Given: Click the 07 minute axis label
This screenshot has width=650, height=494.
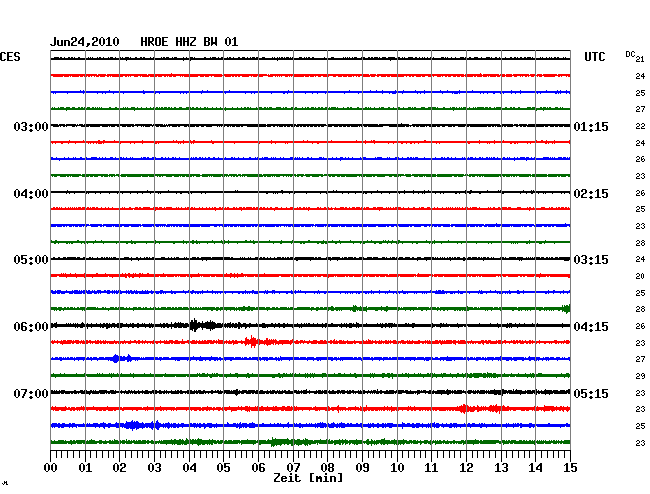Looking at the screenshot, I should [x=293, y=468].
